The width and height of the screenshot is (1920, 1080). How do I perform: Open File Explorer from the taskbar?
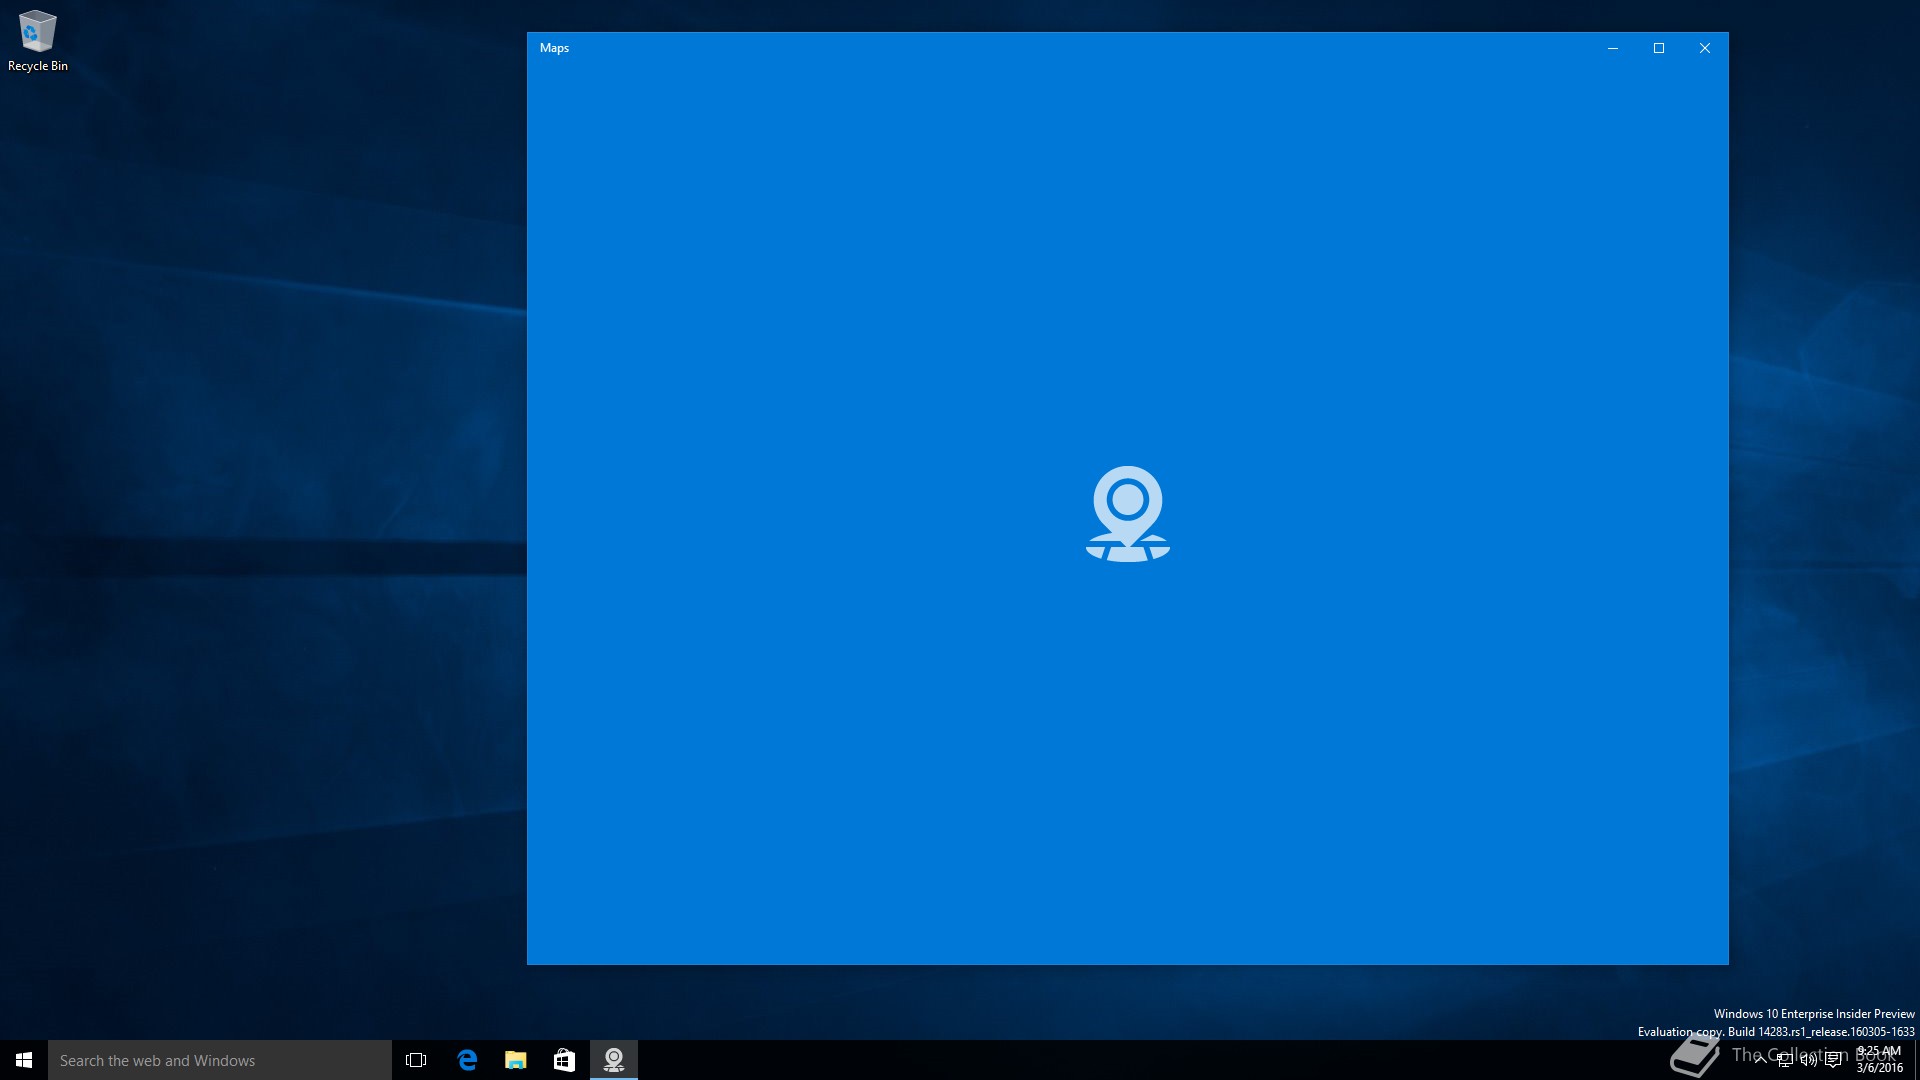(x=515, y=1060)
